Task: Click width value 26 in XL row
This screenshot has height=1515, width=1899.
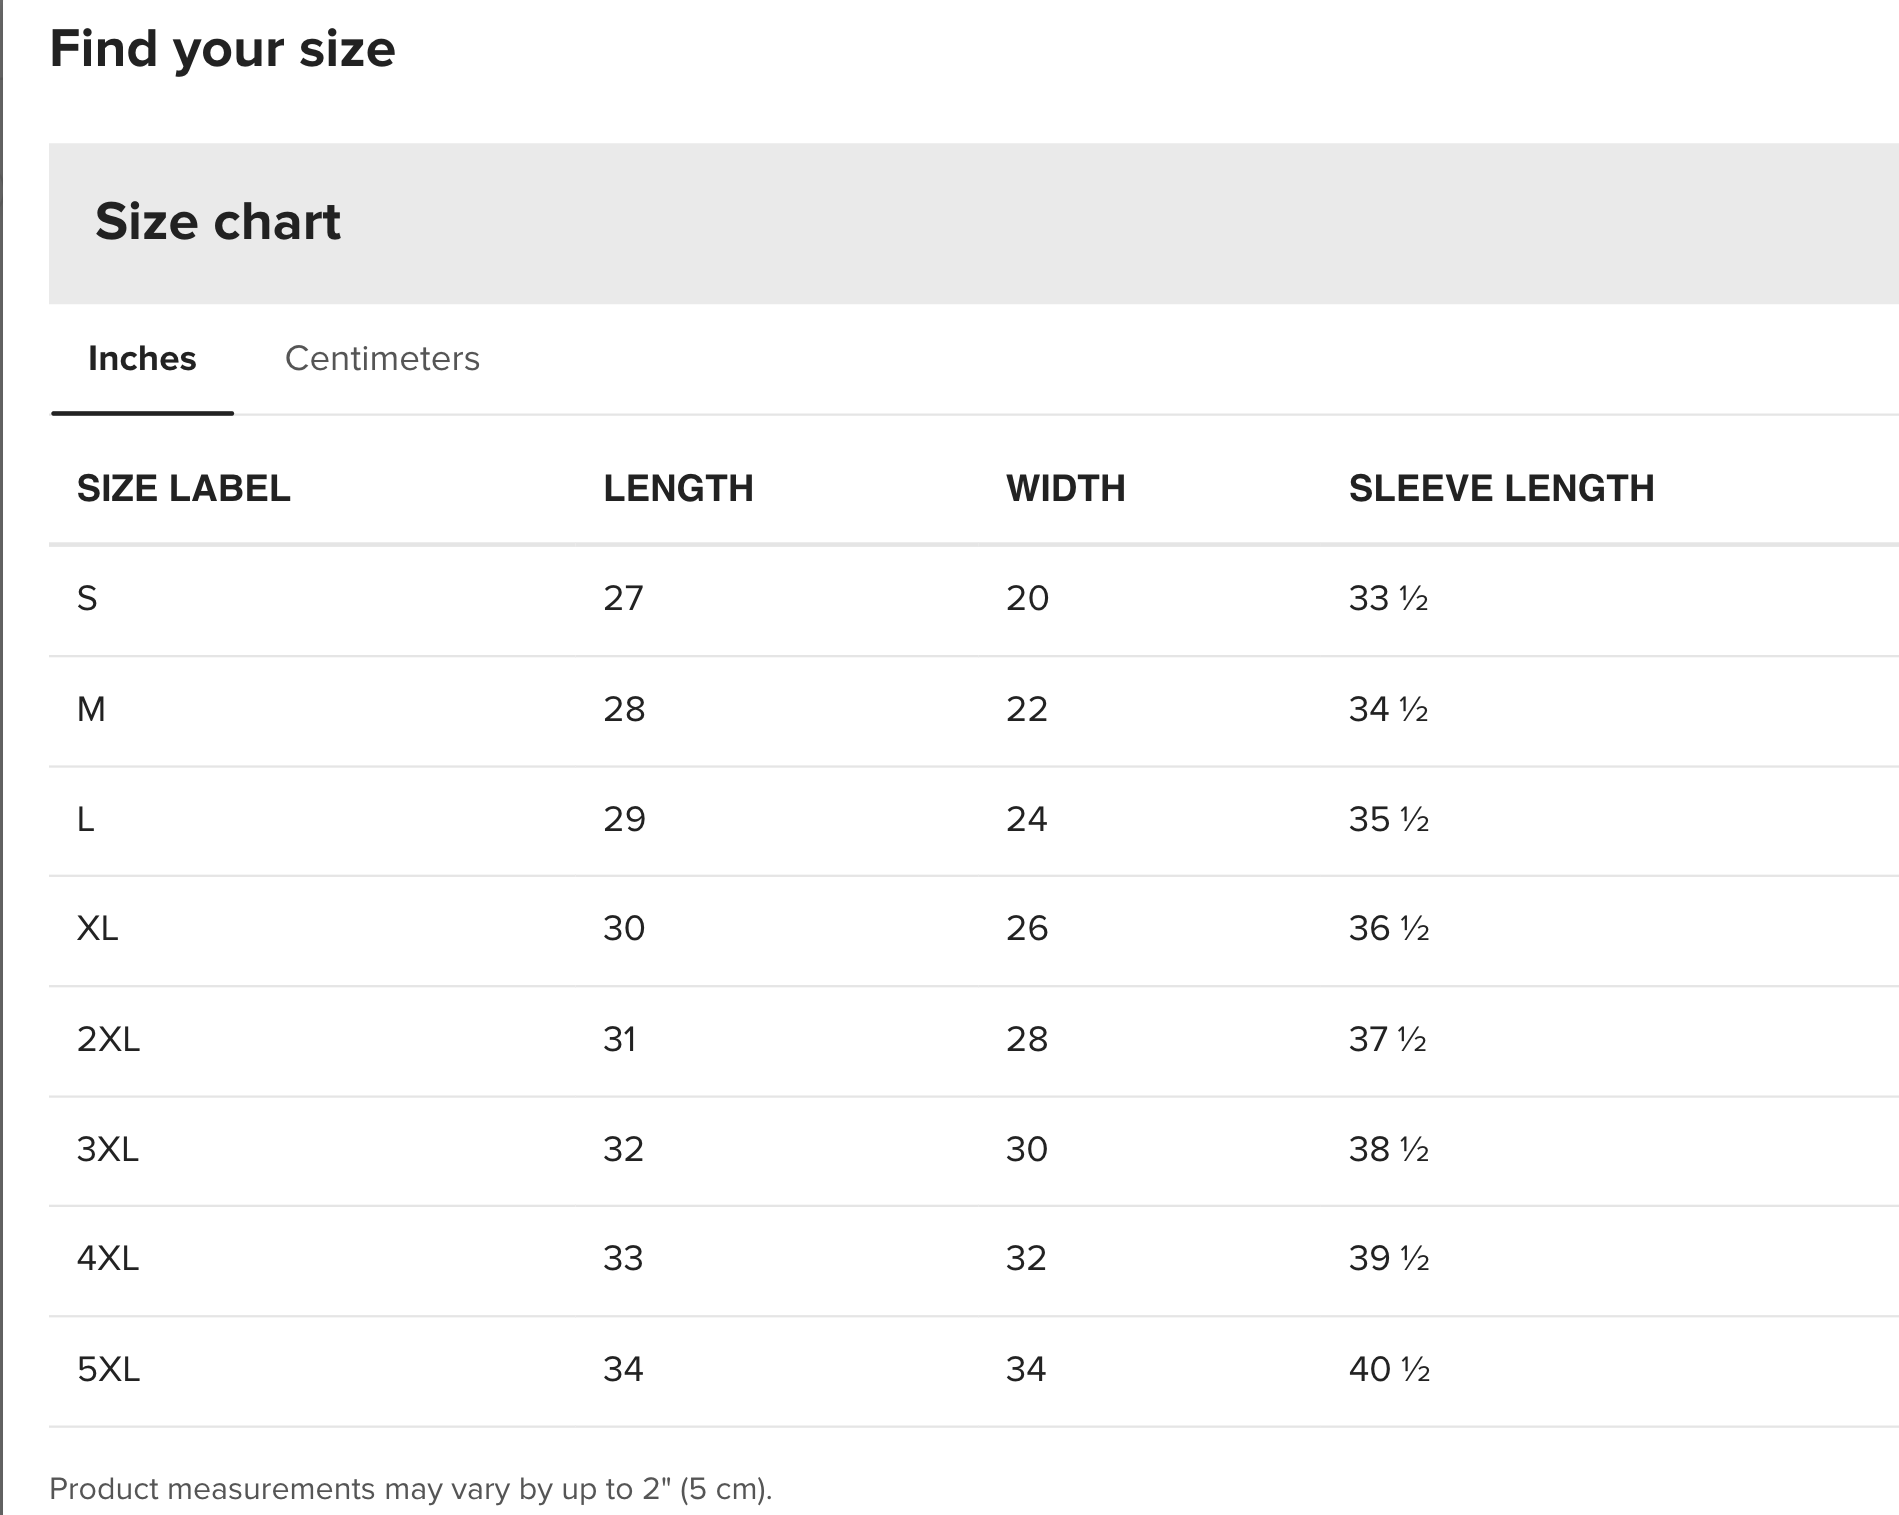Action: tap(1027, 928)
